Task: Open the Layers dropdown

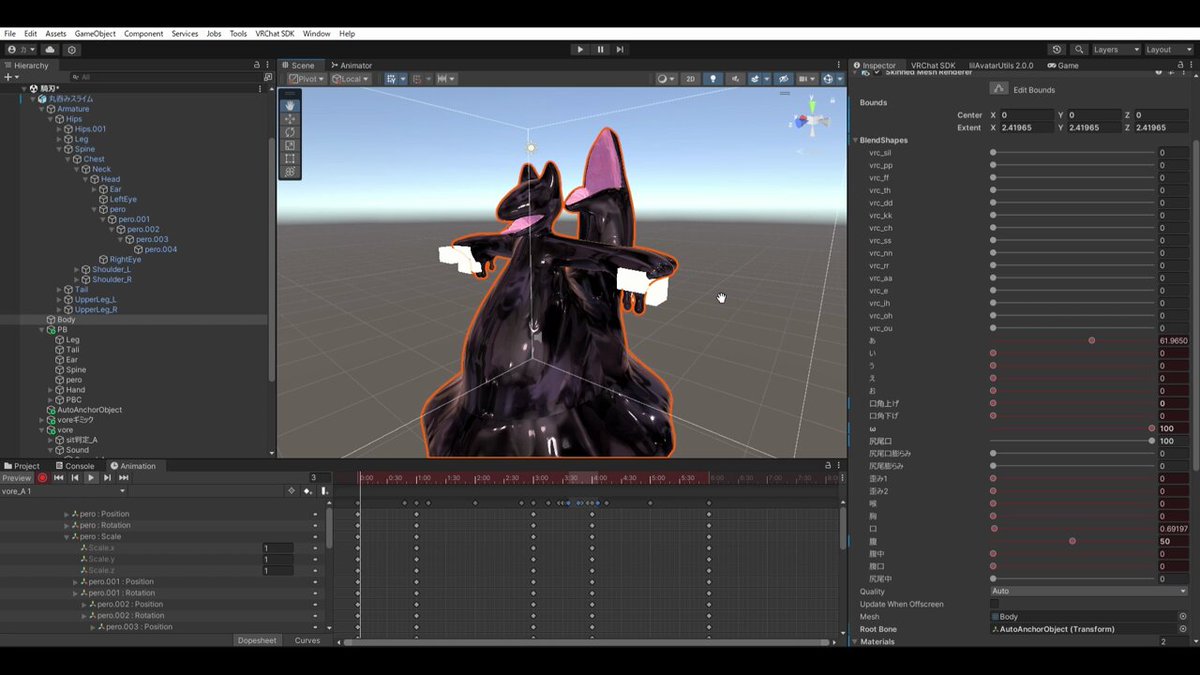Action: coord(1116,49)
